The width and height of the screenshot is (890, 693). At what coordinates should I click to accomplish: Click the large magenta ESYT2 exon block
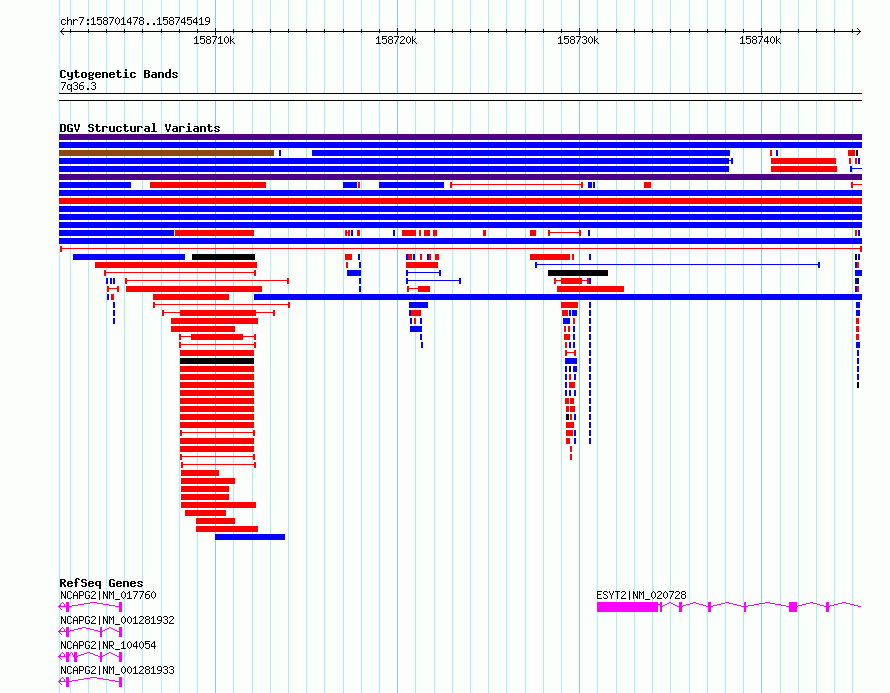click(627, 607)
